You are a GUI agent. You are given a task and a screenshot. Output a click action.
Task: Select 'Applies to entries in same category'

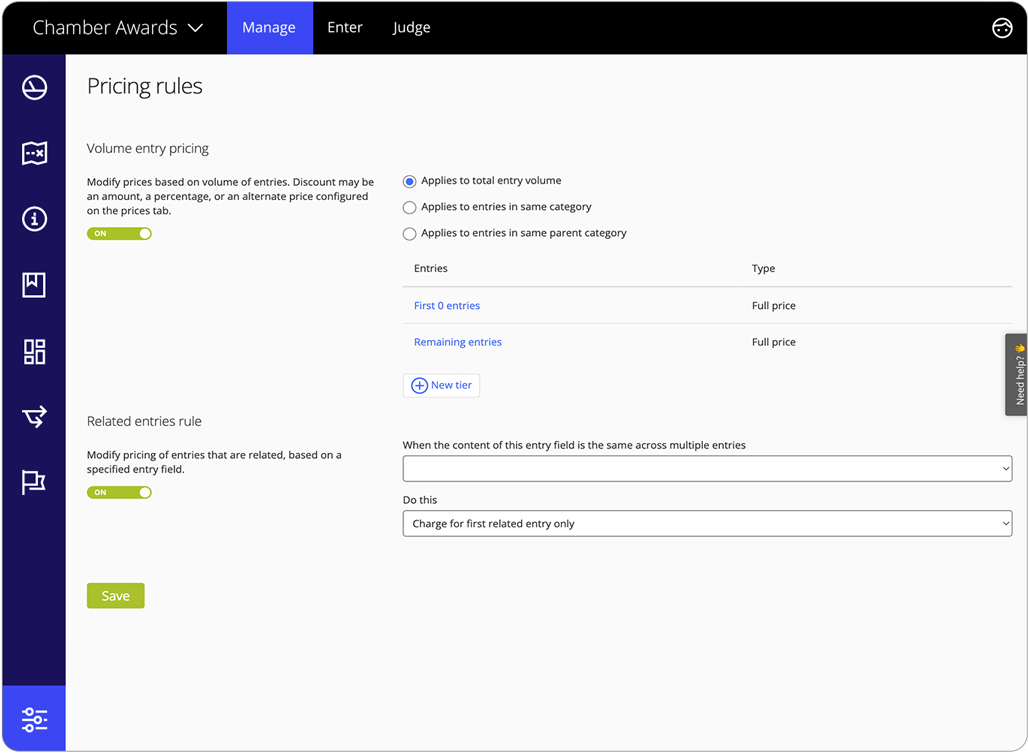409,207
